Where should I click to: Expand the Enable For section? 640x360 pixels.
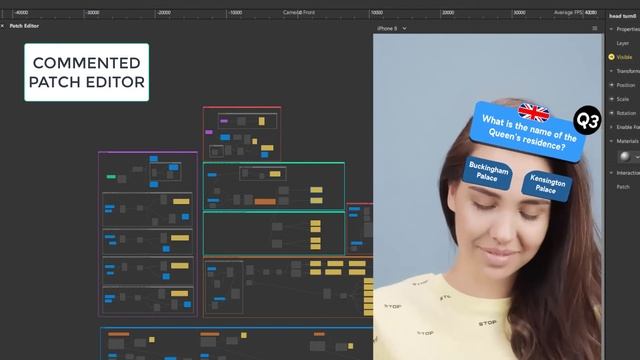[611, 127]
